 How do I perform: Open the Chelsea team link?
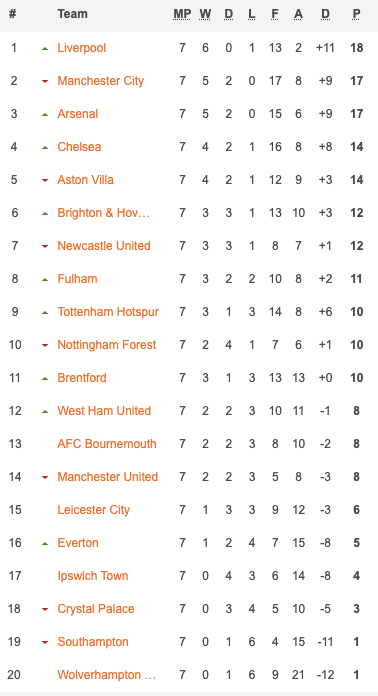click(79, 147)
